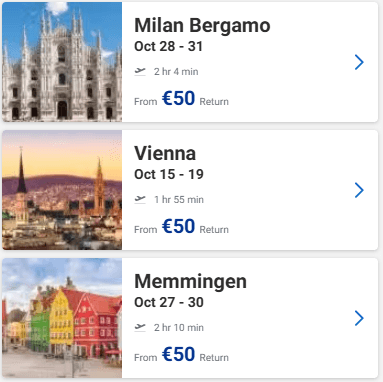383x382 pixels.
Task: Click the Oct 27 - 30 dates
Action: [x=169, y=302]
